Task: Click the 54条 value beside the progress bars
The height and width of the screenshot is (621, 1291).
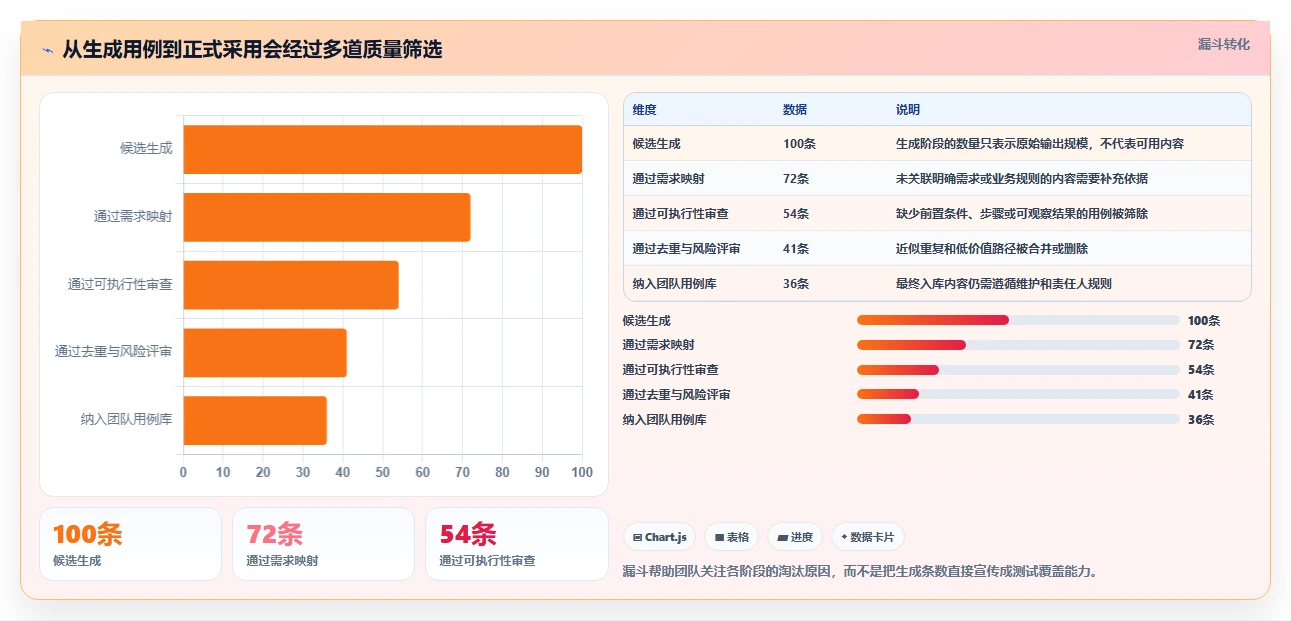Action: click(1201, 370)
